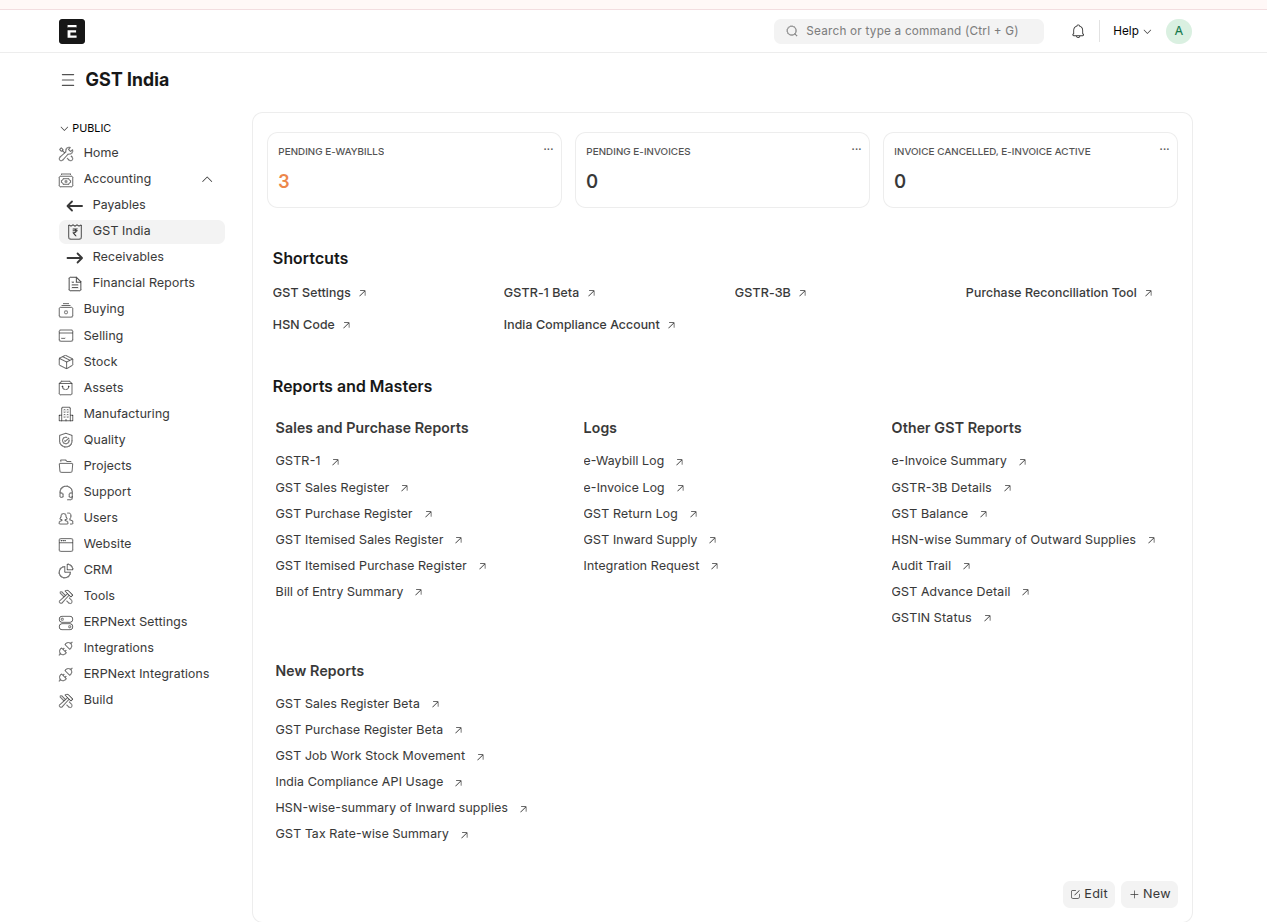
Task: Click the Quality shield icon
Action: coord(66,440)
